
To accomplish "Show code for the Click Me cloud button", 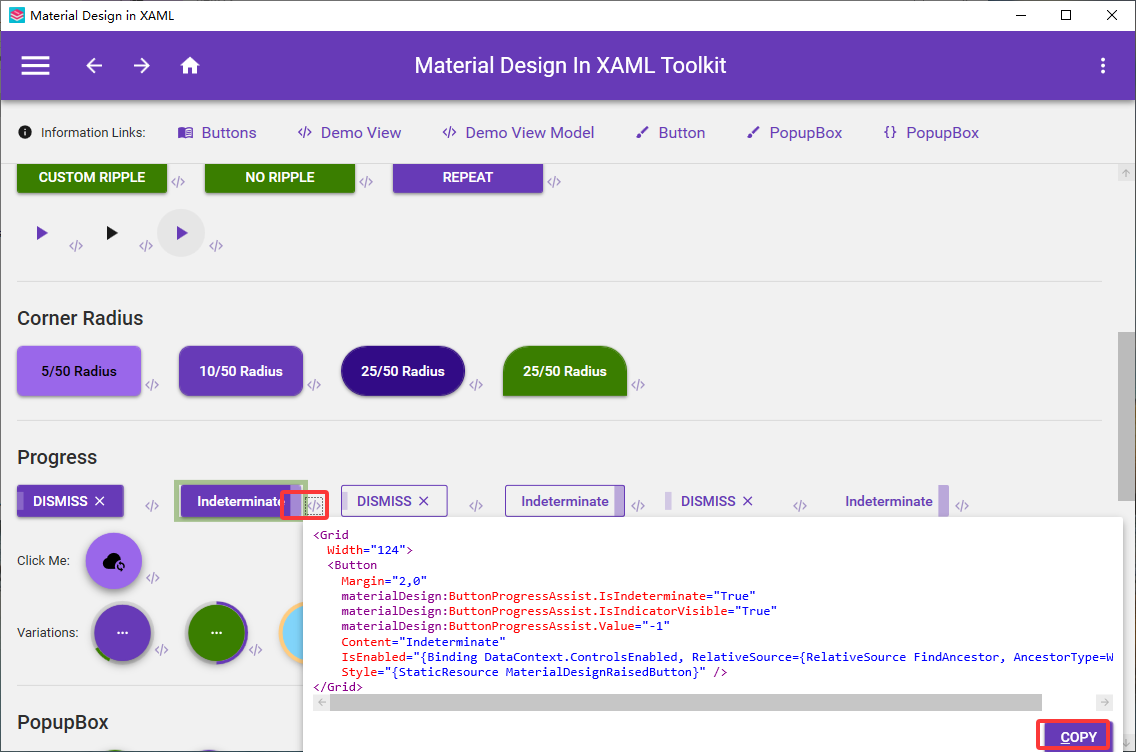I will point(153,578).
